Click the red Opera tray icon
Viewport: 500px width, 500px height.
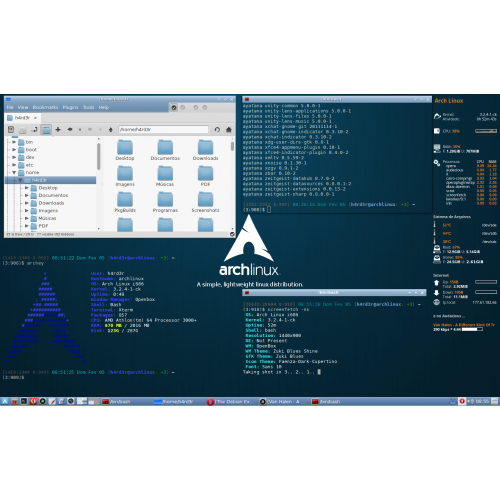462,401
